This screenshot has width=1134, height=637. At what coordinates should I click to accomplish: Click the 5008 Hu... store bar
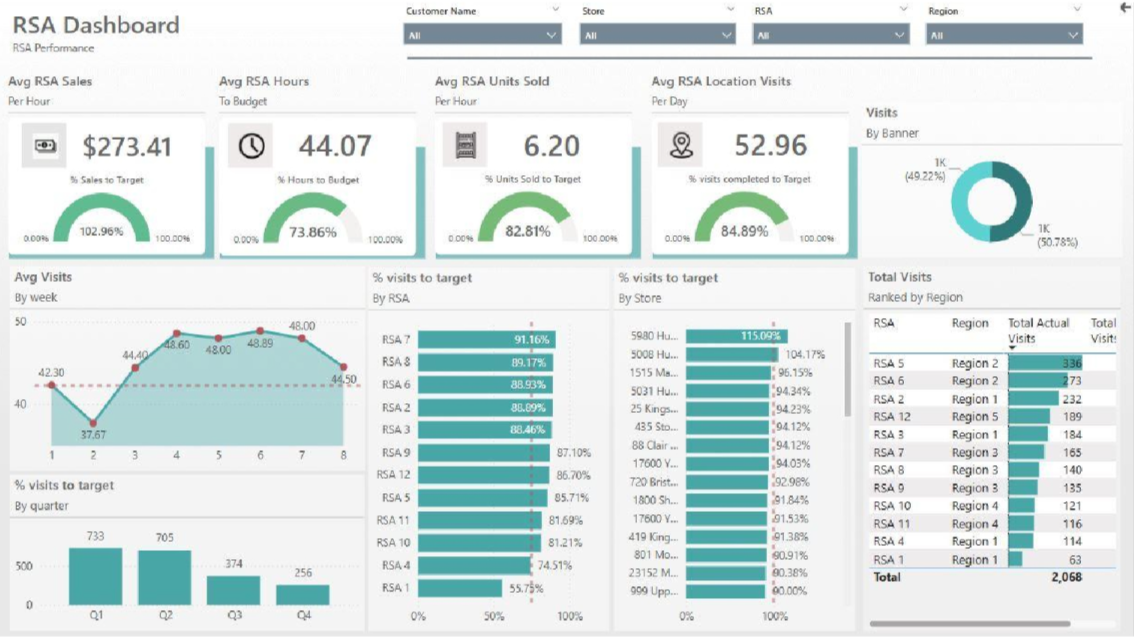pyautogui.click(x=732, y=354)
